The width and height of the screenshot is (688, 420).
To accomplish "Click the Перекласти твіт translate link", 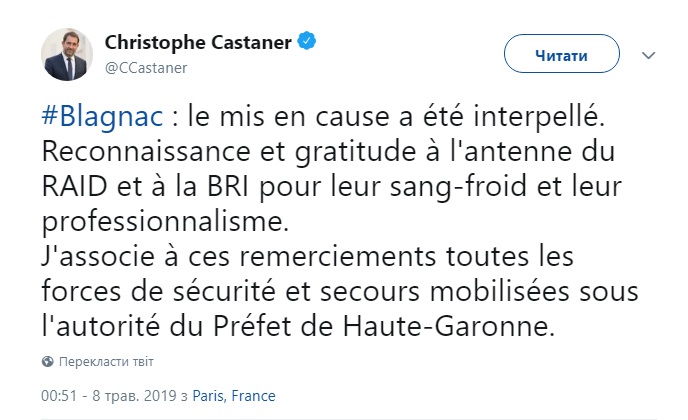I will pos(107,361).
